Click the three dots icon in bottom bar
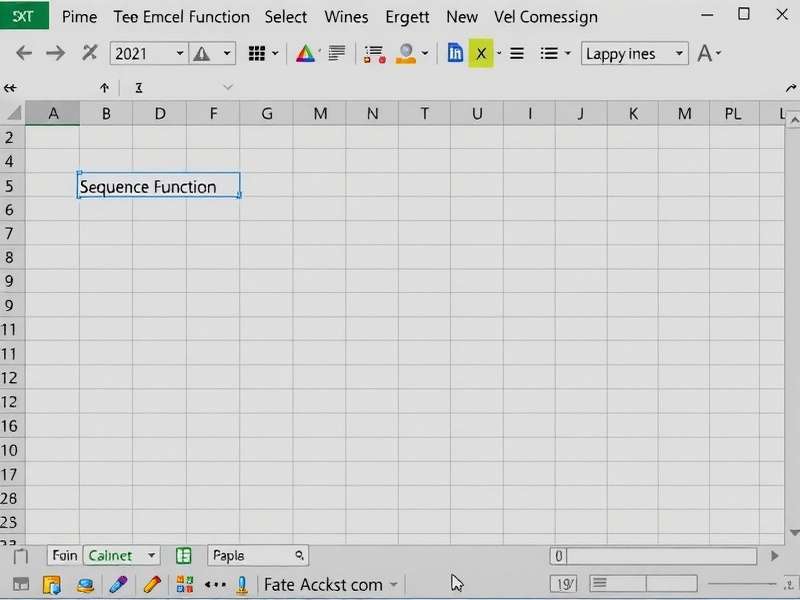 click(x=215, y=584)
